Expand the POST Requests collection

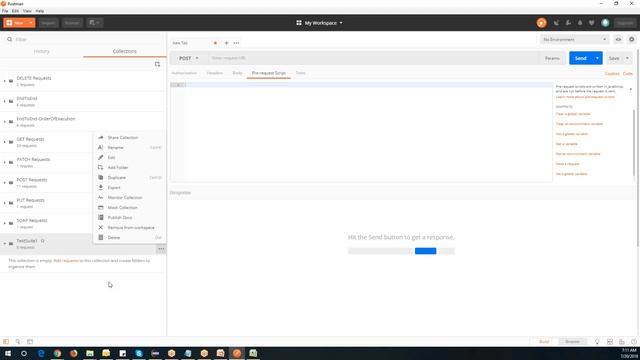pyautogui.click(x=4, y=183)
